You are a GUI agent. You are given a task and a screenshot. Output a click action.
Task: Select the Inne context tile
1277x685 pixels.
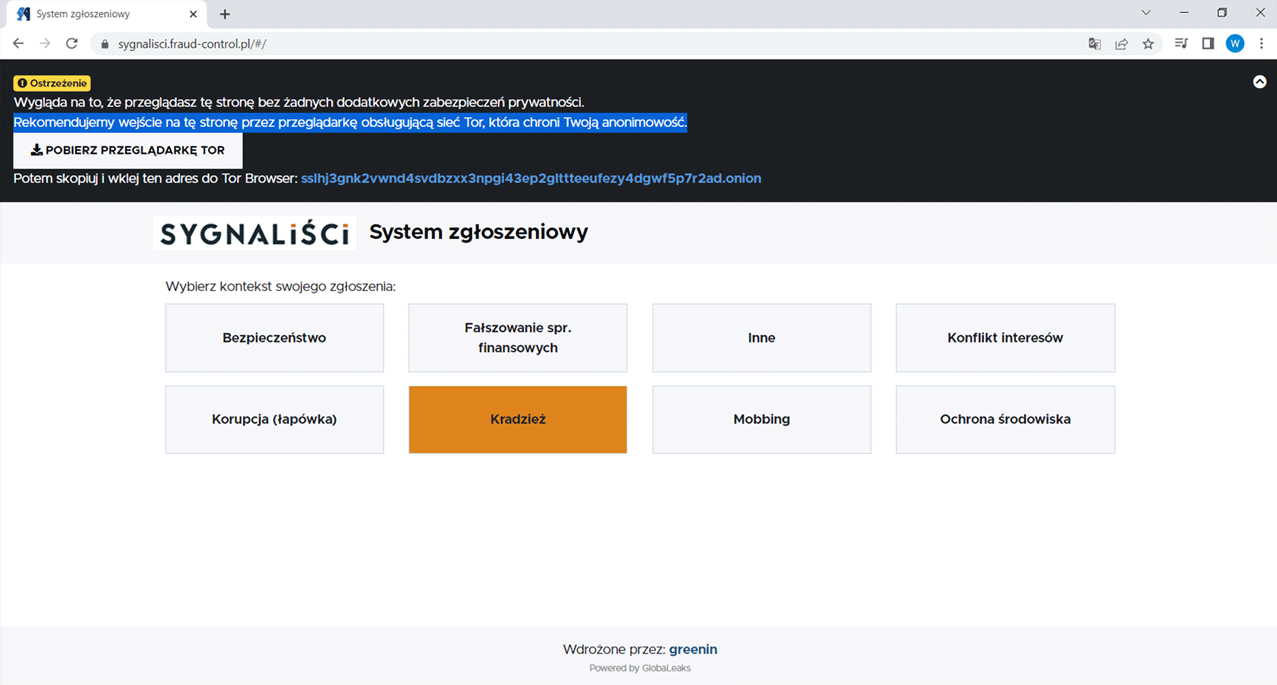click(x=761, y=338)
